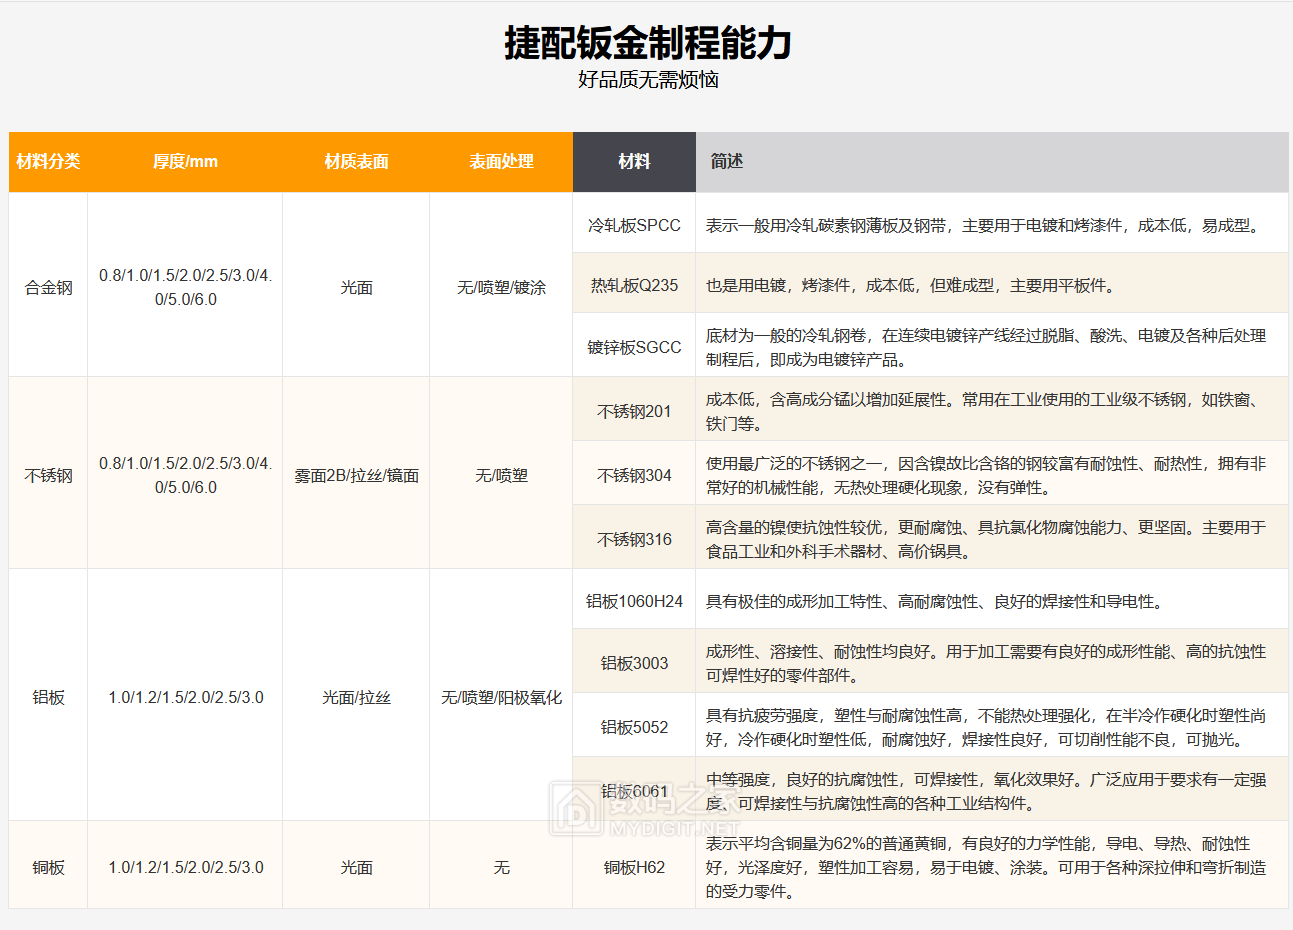
Task: Click the 热轧板Q235 description text
Action: (x=910, y=285)
